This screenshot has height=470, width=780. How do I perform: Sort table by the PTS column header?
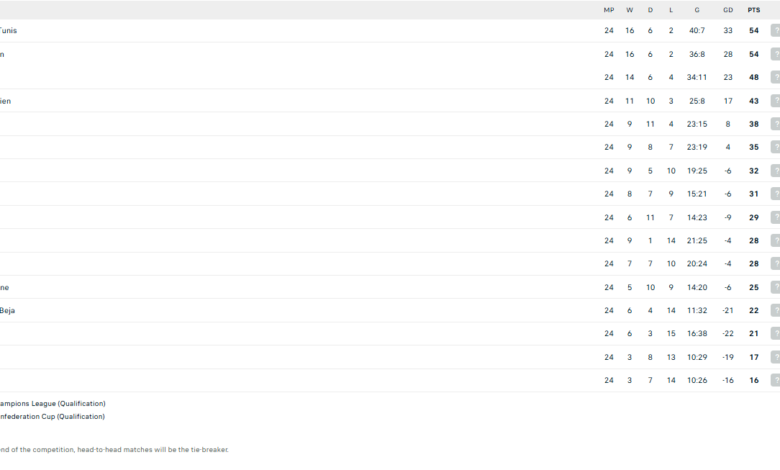pyautogui.click(x=753, y=10)
